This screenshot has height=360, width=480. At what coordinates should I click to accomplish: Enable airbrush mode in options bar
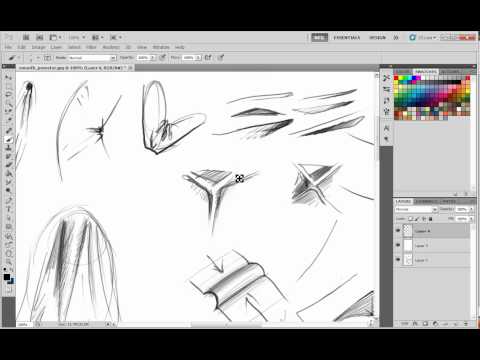coord(208,57)
